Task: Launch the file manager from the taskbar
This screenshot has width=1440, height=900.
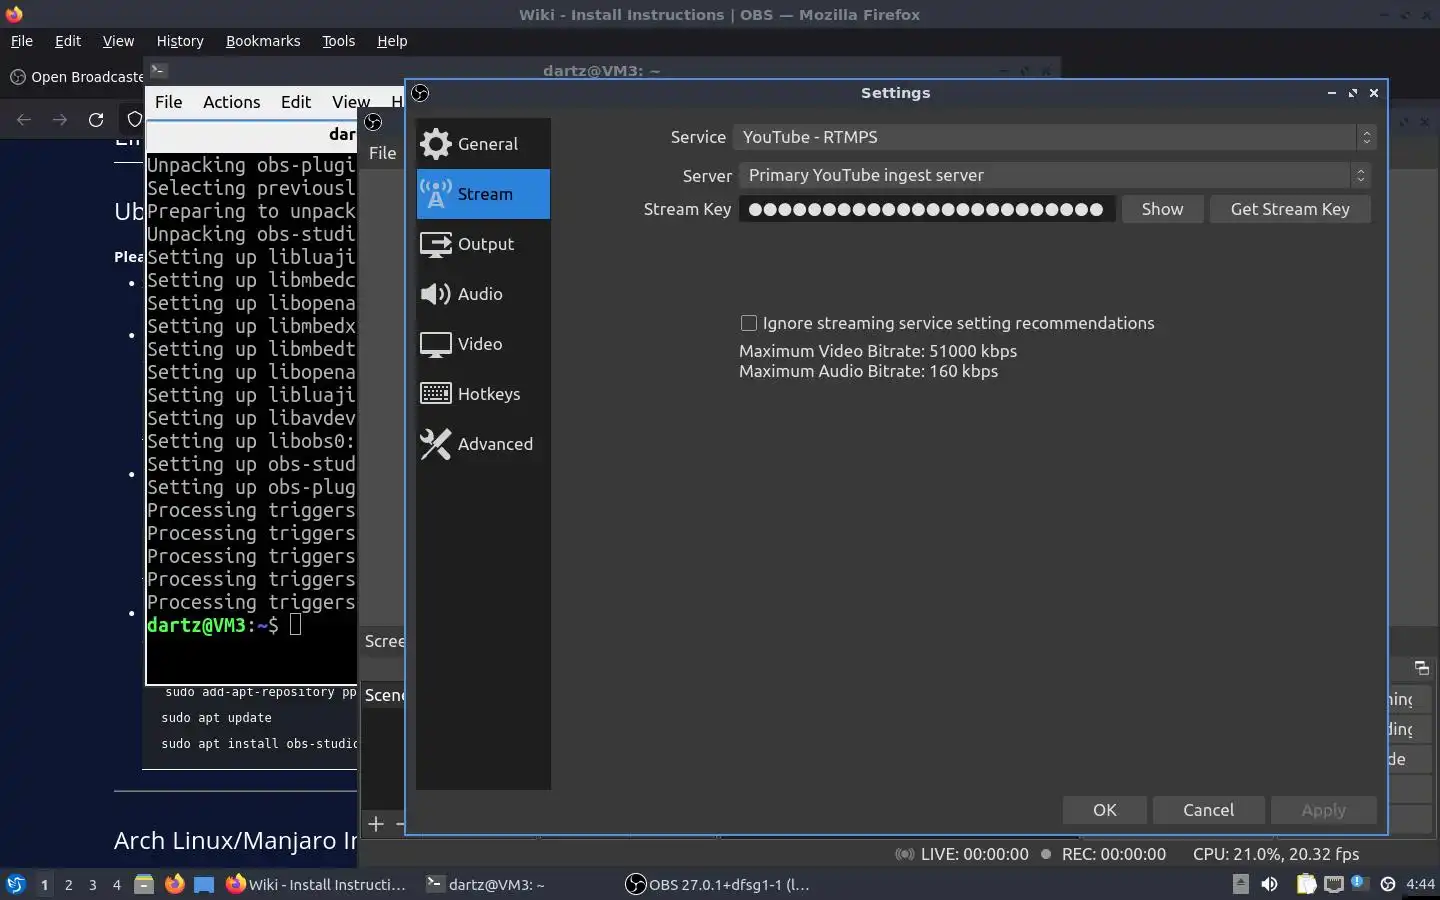Action: [x=144, y=884]
